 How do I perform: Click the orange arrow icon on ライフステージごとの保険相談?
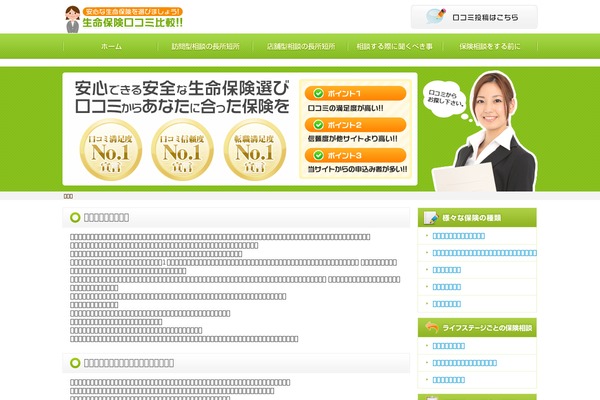pyautogui.click(x=432, y=327)
